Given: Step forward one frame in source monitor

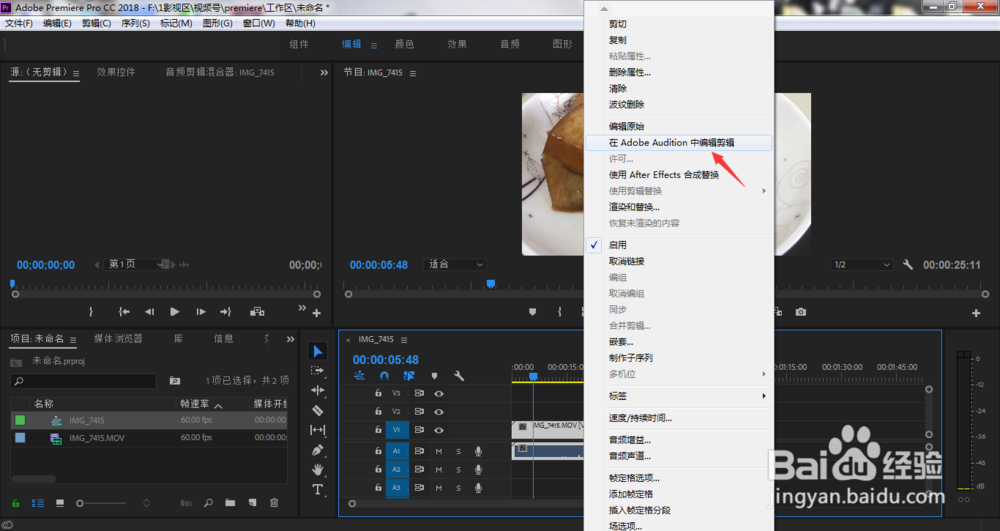Looking at the screenshot, I should [200, 312].
